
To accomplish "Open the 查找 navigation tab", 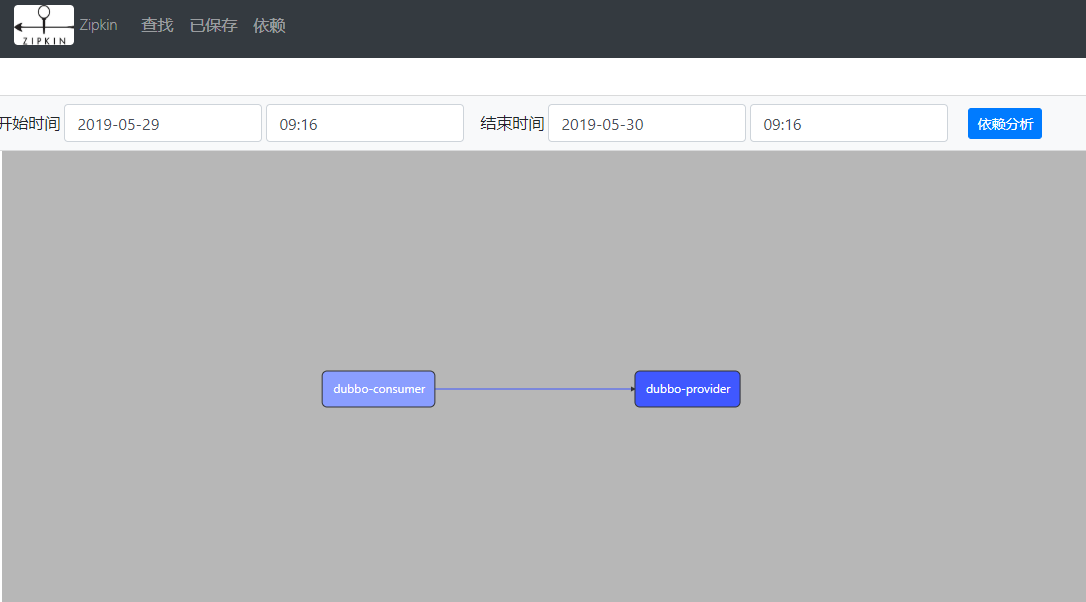I will point(157,26).
